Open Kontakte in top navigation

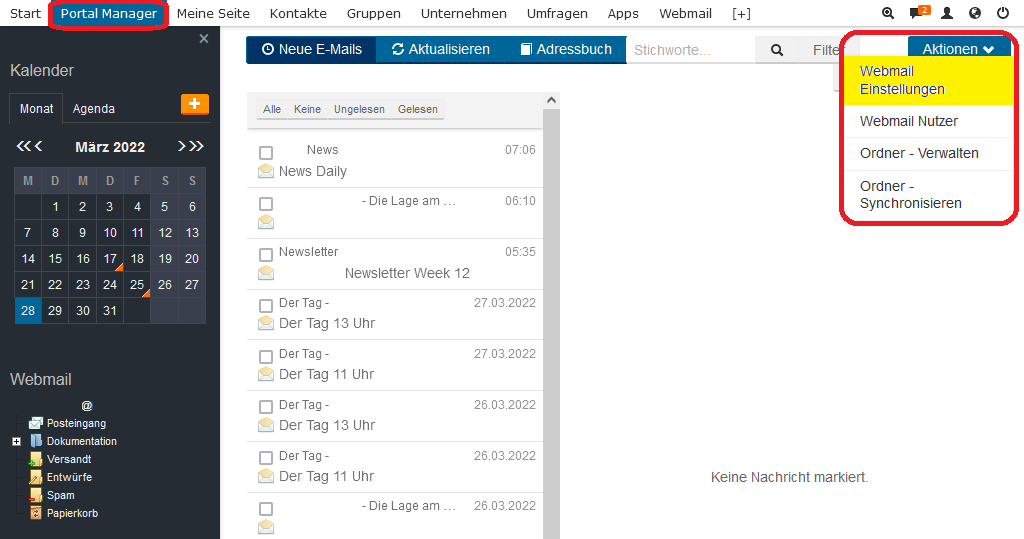click(x=298, y=13)
